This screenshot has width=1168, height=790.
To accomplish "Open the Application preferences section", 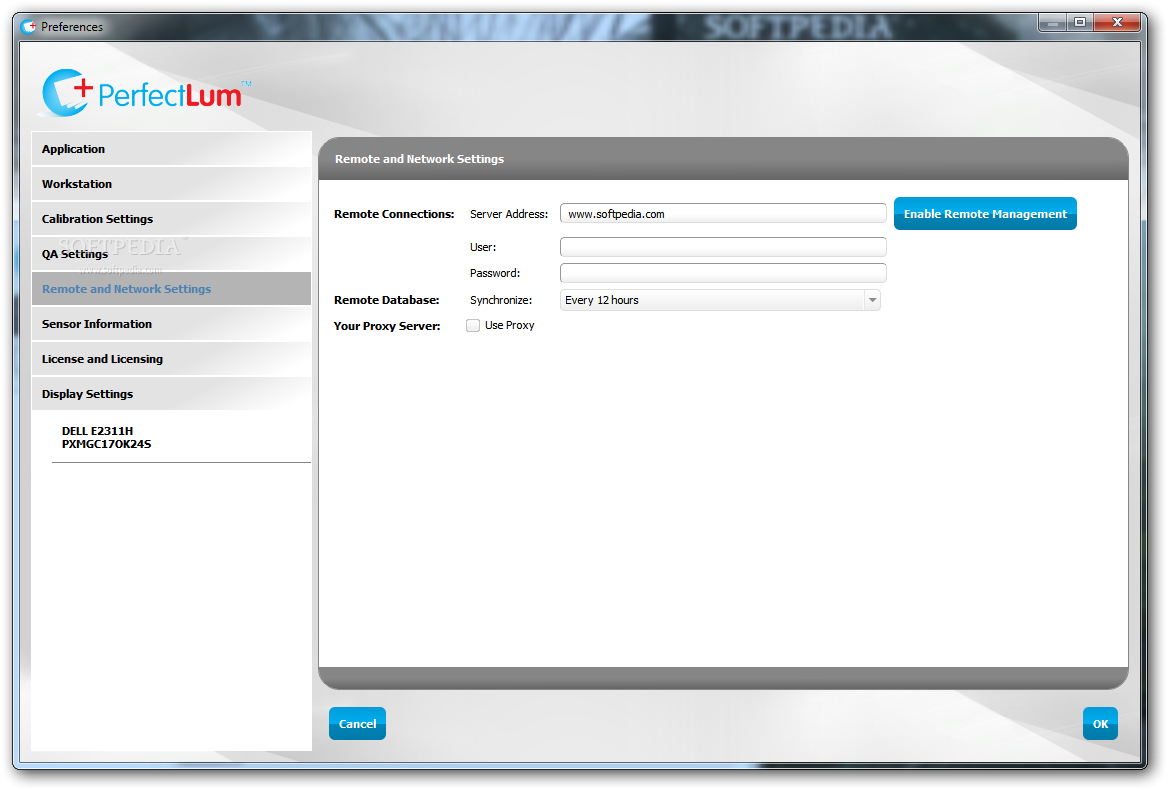I will point(171,149).
